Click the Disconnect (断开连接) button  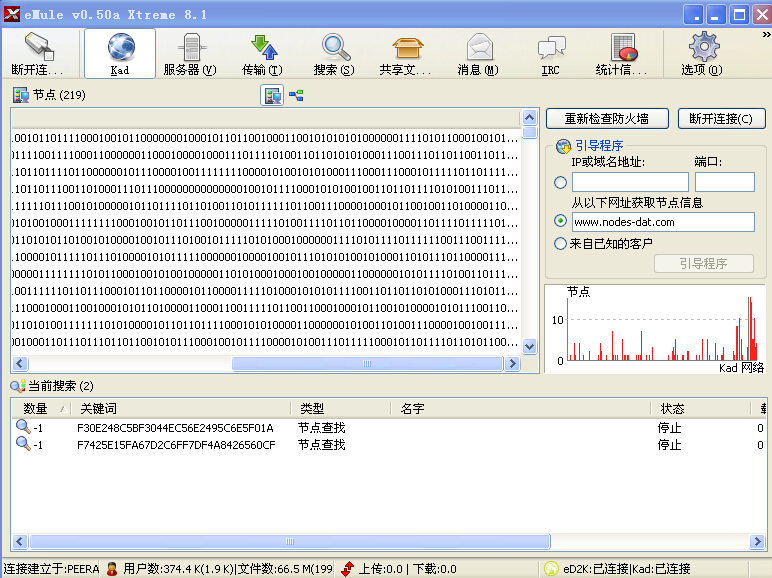[721, 119]
